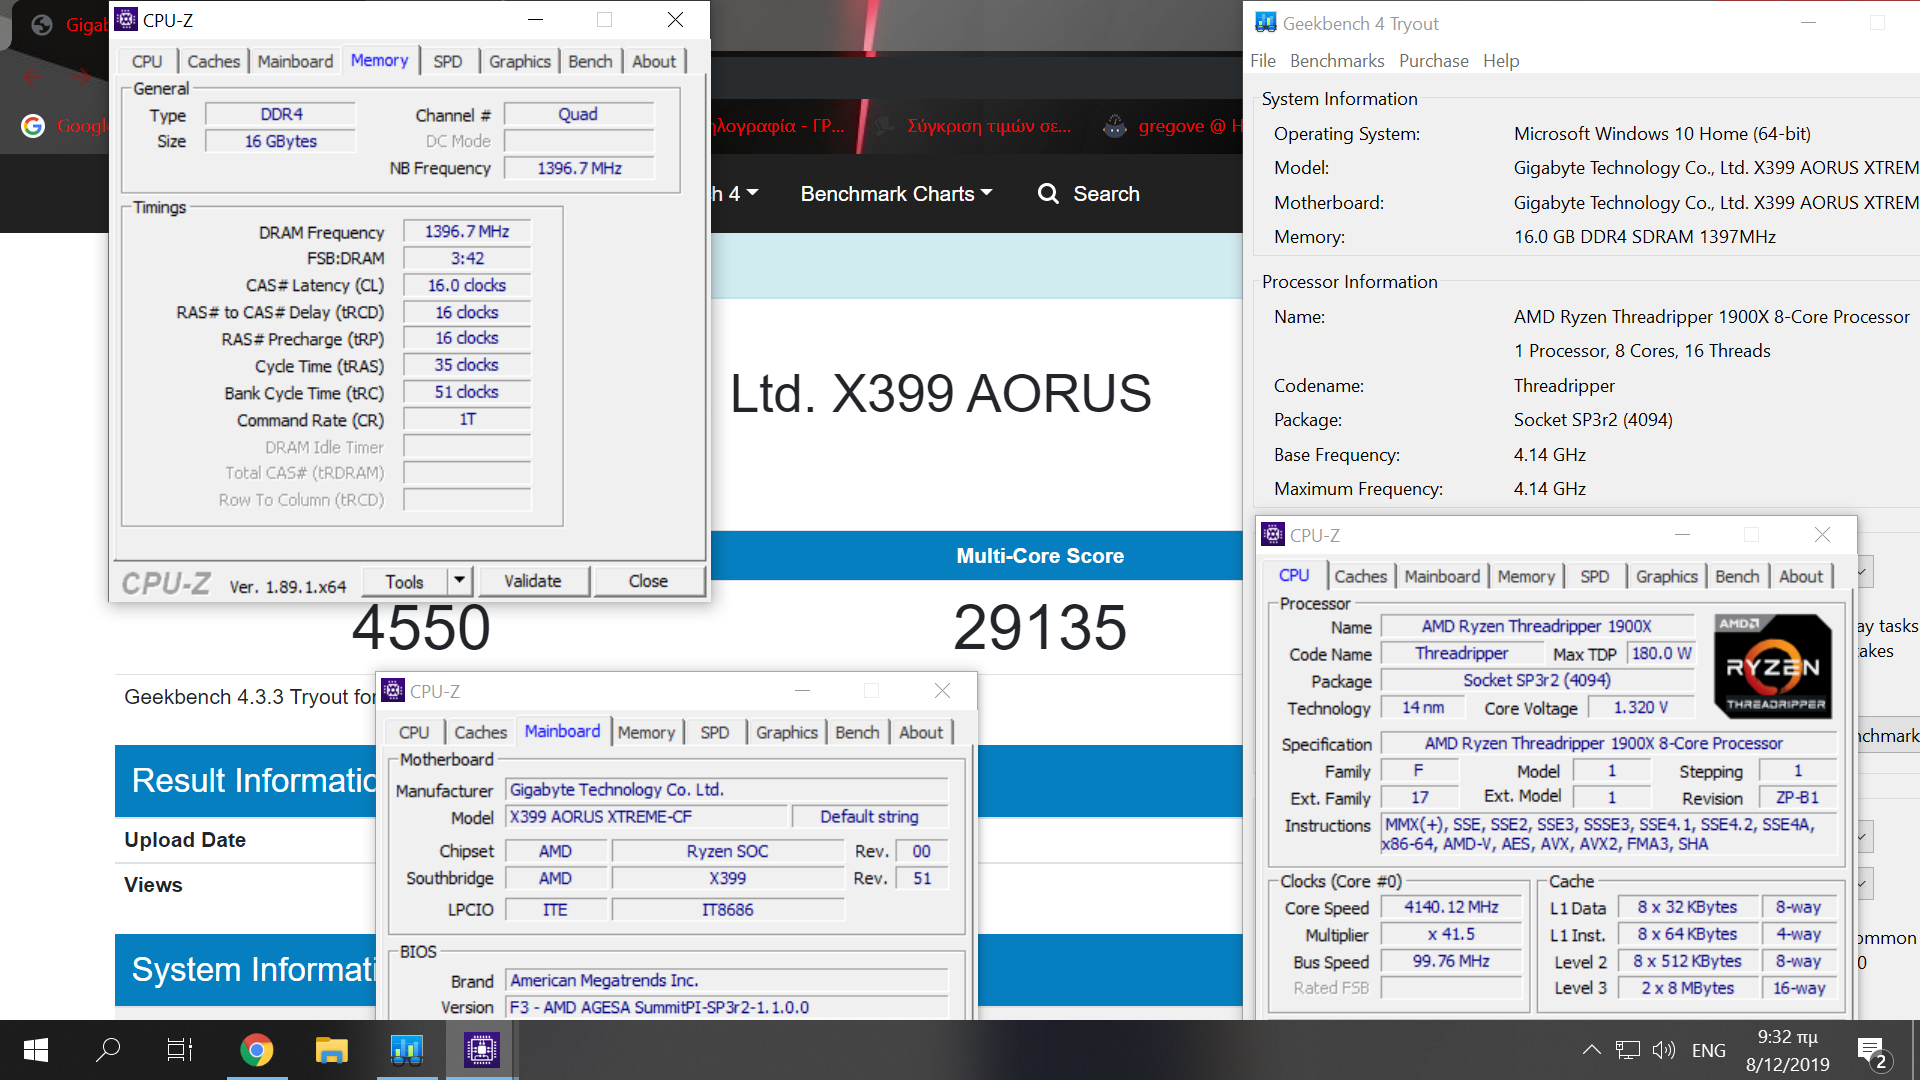
Task: Switch to Geekbench taskbar icon
Action: point(406,1050)
